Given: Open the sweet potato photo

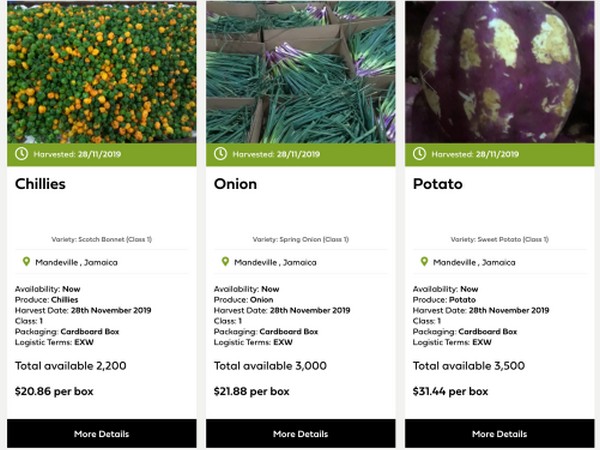Looking at the screenshot, I should (x=499, y=72).
